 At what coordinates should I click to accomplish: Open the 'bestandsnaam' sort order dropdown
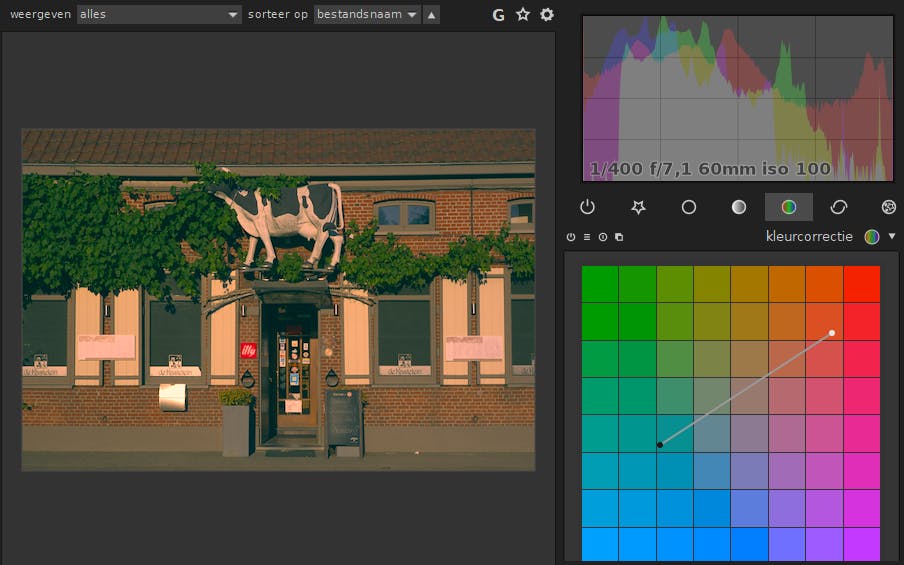[x=367, y=14]
